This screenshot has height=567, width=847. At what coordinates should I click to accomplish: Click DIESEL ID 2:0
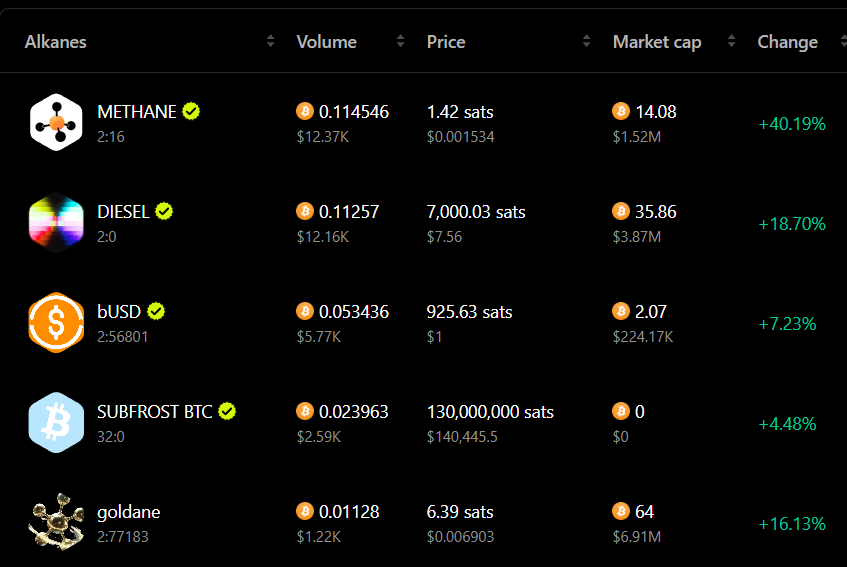pos(106,237)
